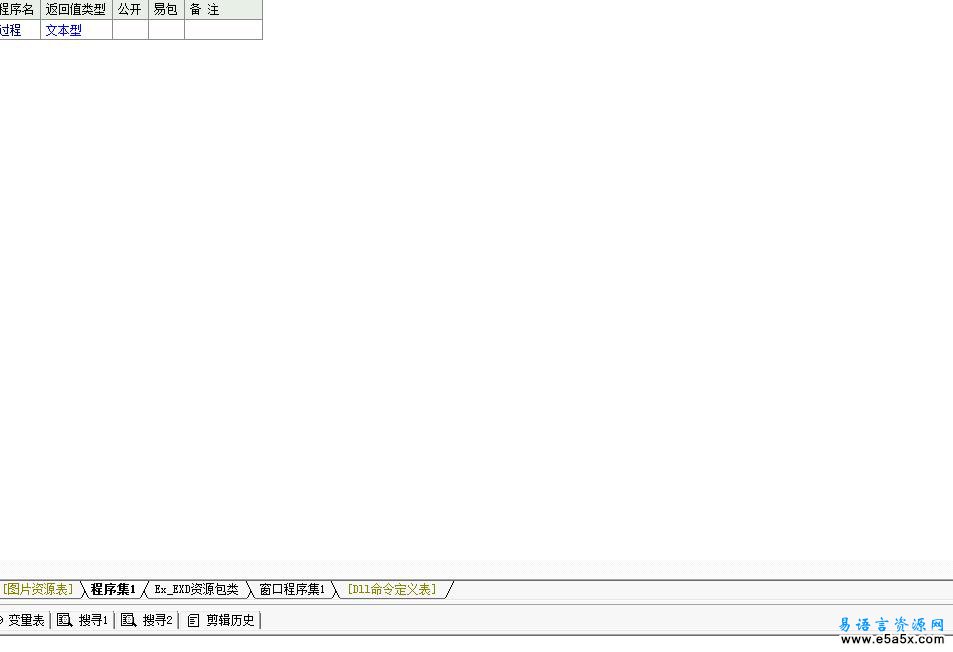Click the 搜寻2 magnifier icon
This screenshot has width=953, height=652.
128,620
